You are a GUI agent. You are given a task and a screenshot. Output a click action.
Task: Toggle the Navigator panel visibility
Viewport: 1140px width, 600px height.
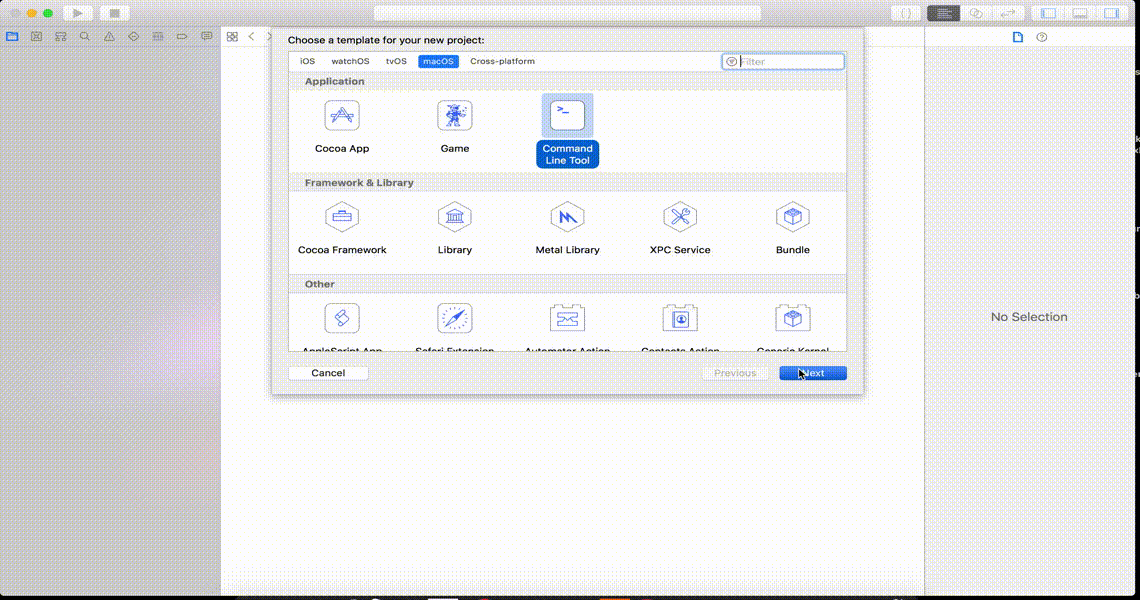1048,13
